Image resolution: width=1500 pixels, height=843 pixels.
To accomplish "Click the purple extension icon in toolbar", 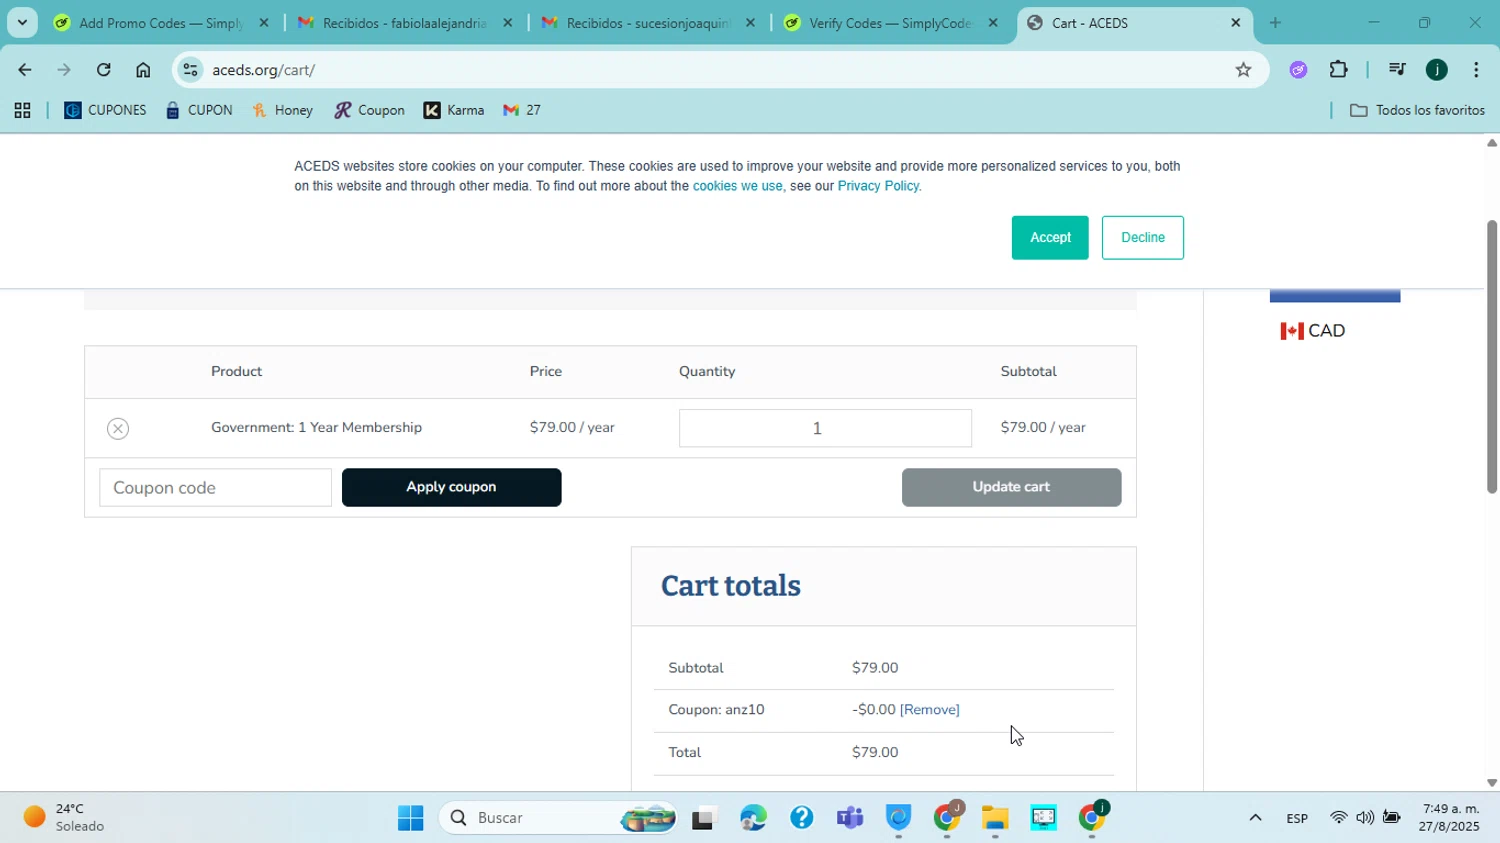I will 1298,70.
